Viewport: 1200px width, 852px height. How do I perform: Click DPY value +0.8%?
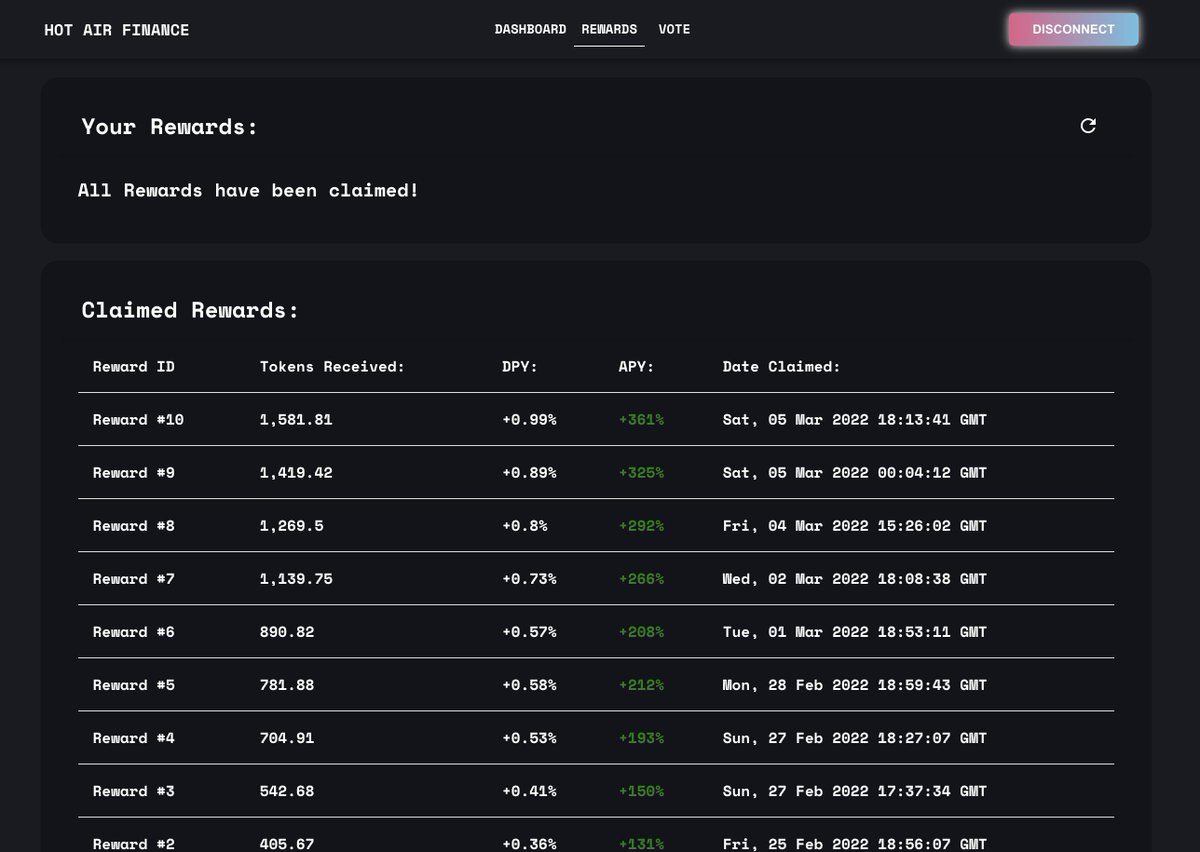pos(525,526)
